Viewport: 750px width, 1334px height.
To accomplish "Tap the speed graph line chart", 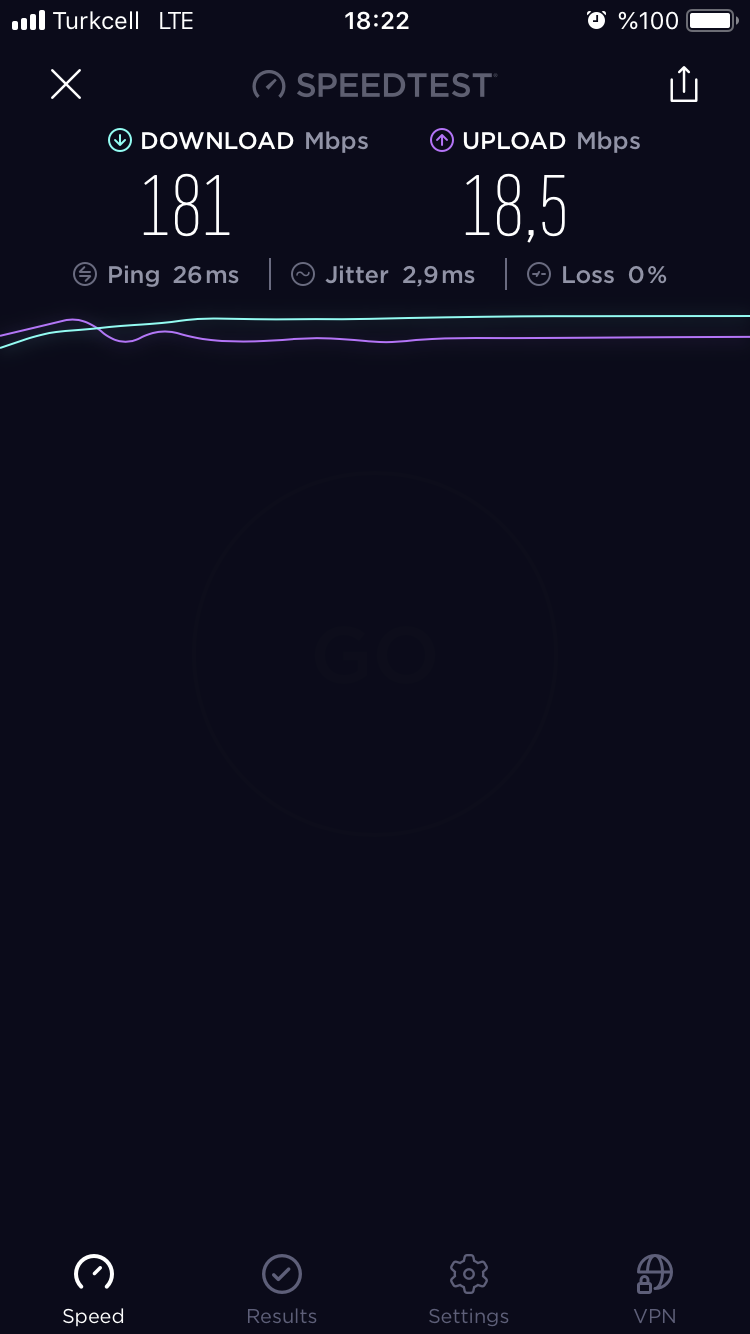I will pyautogui.click(x=375, y=332).
